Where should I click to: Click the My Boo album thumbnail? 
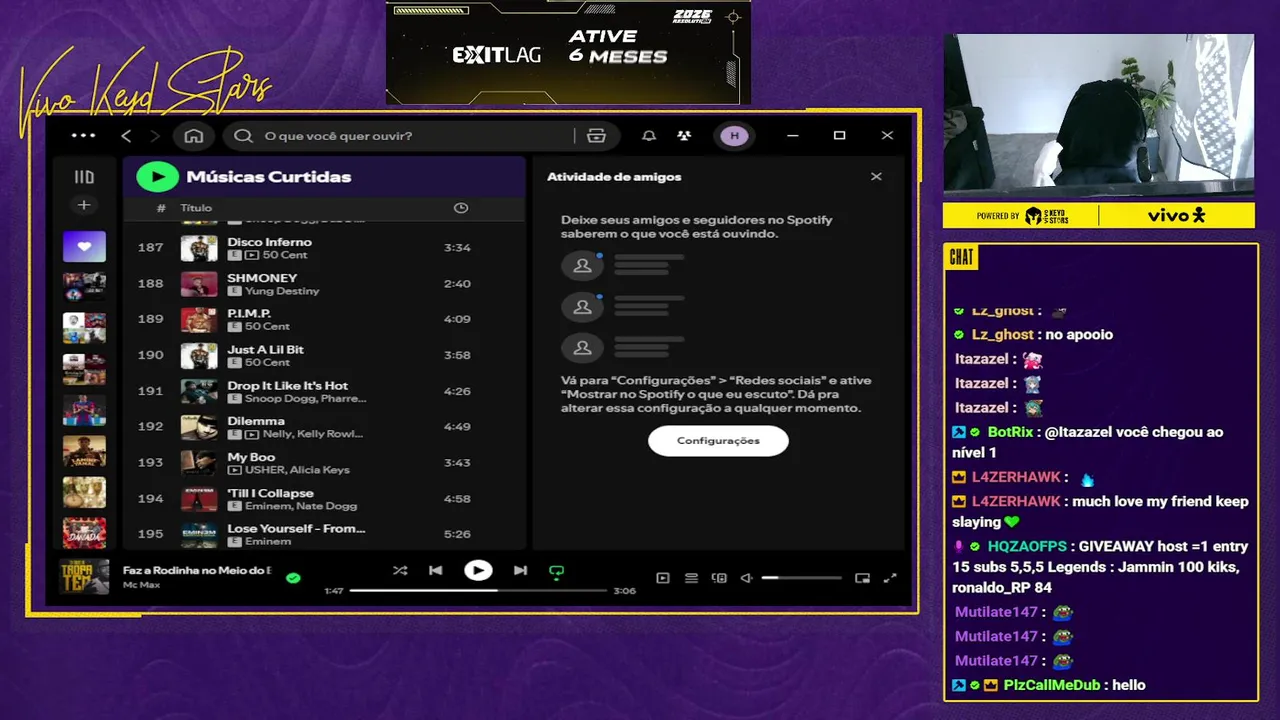point(199,463)
